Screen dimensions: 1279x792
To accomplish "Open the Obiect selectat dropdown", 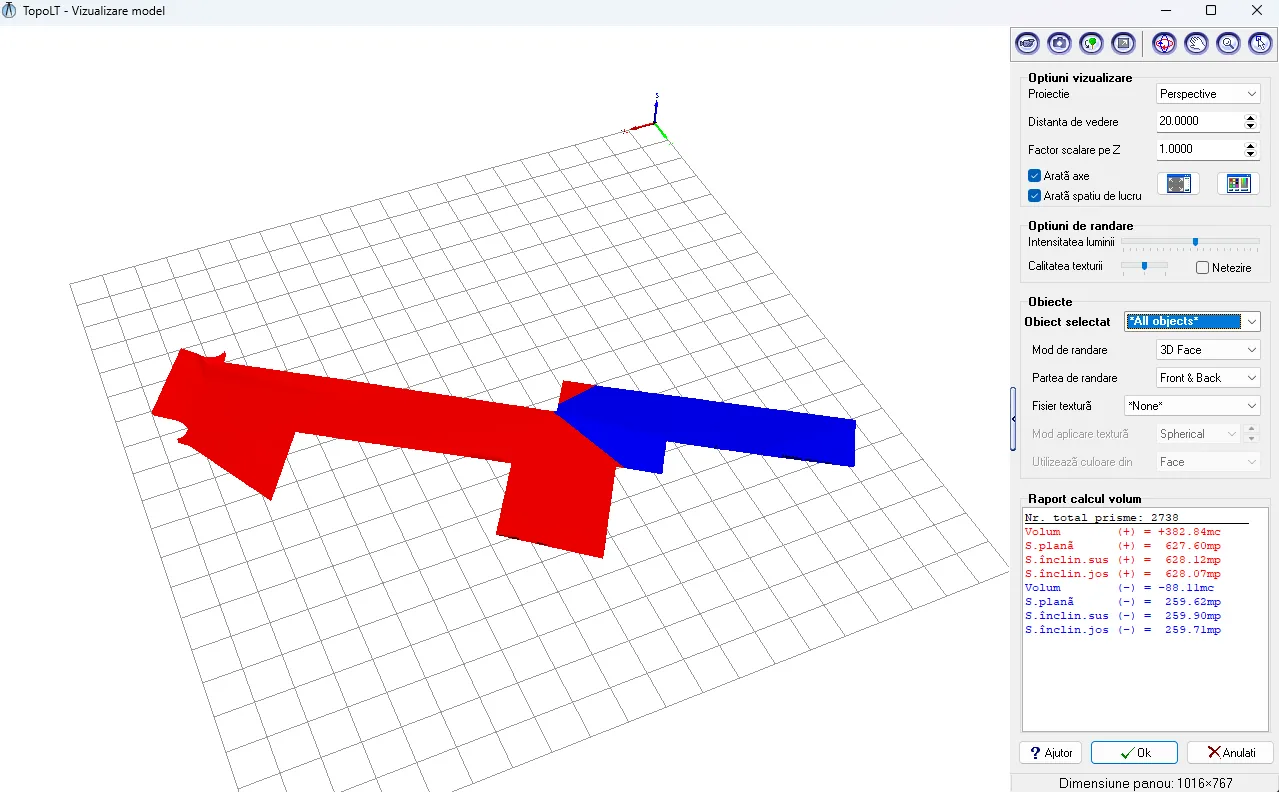I will pos(1192,322).
